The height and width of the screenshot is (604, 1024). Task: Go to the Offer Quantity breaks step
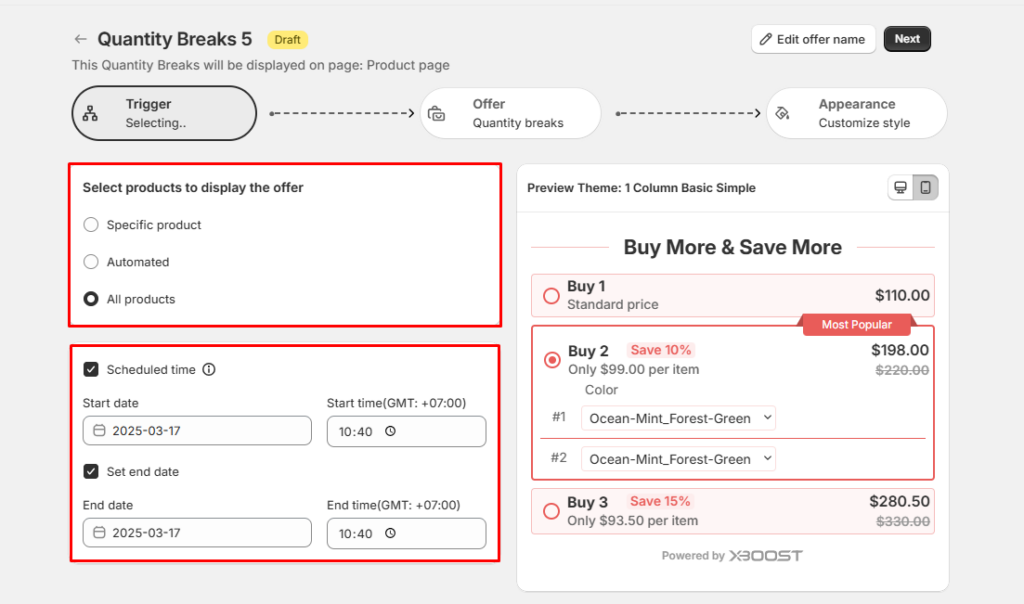(x=510, y=113)
